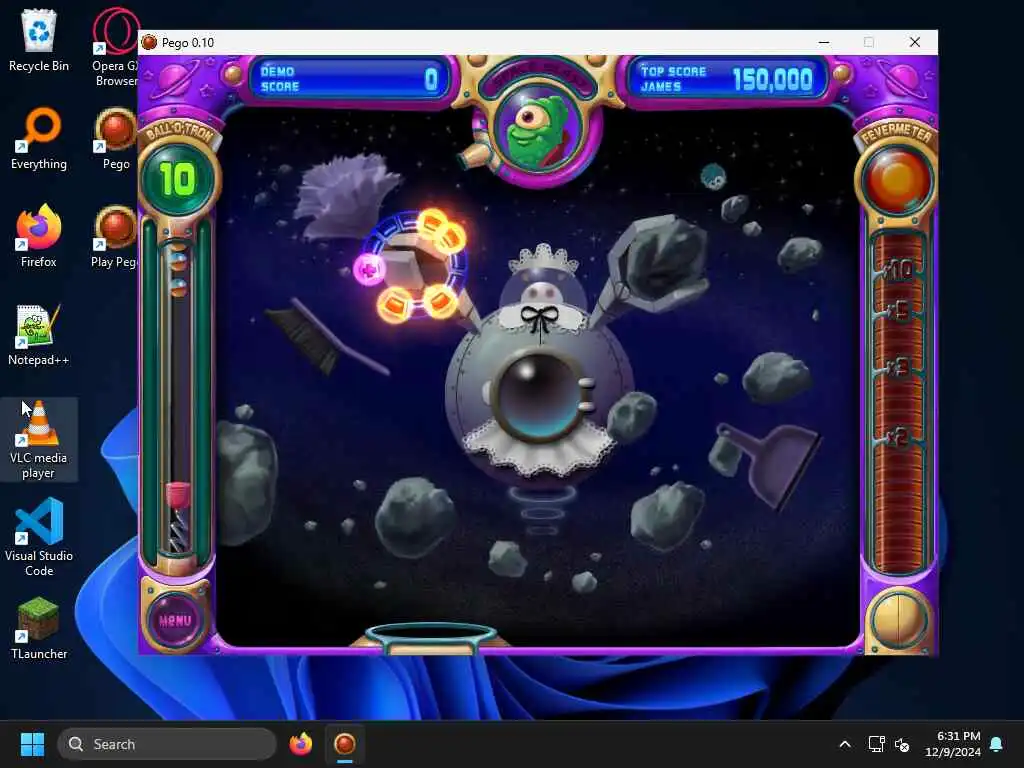Viewport: 1024px width, 768px height.
Task: Select the Visual Studio Code shortcut
Action: pos(39,537)
